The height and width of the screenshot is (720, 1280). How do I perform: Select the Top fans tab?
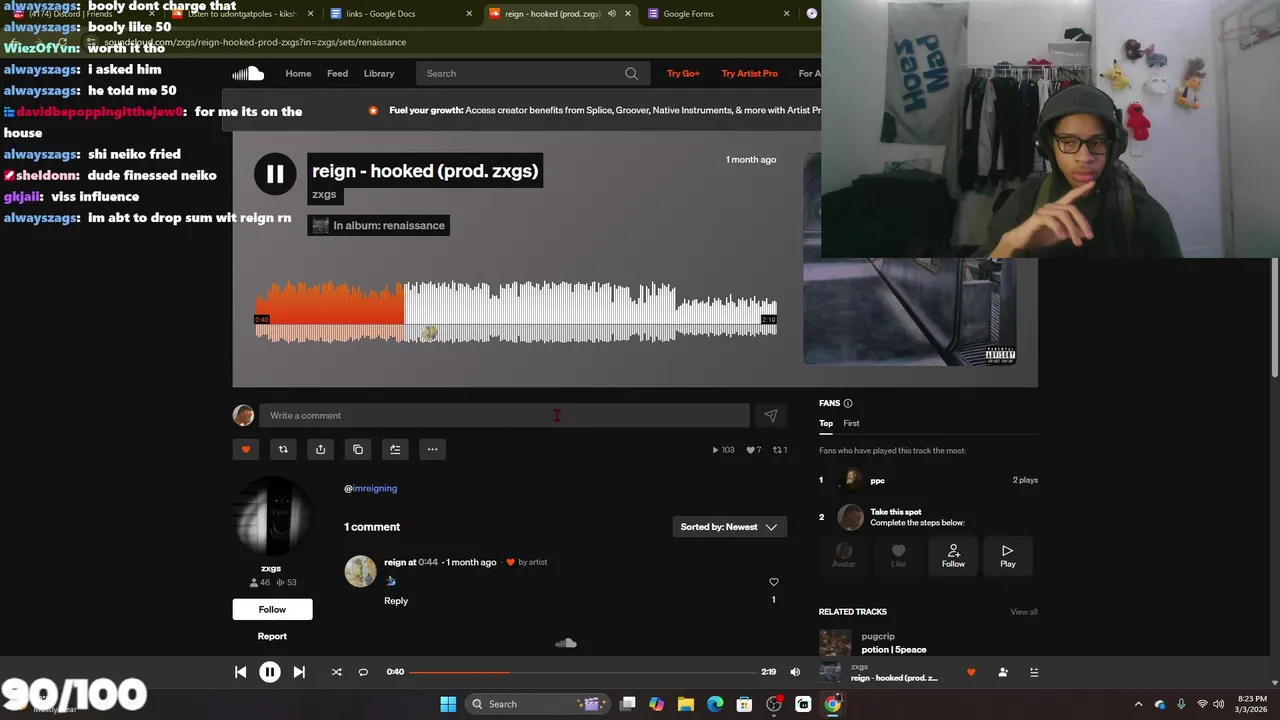coord(826,423)
